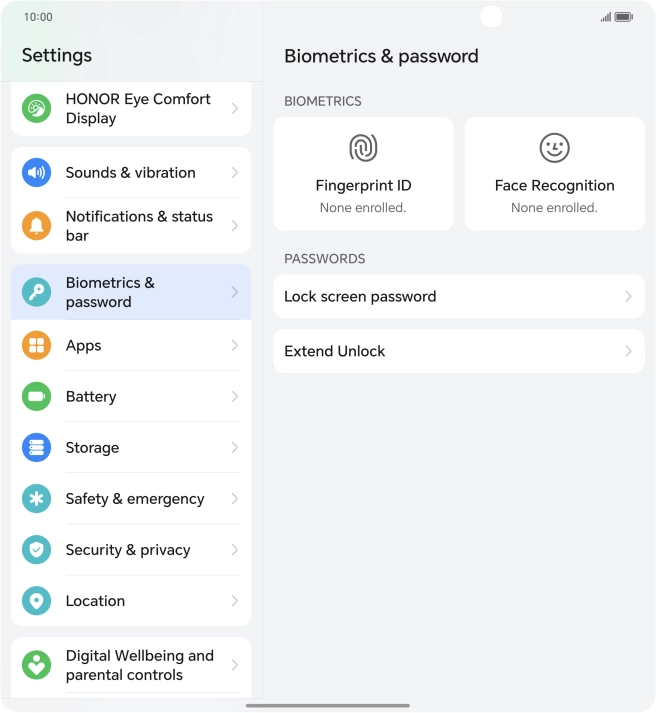
Task: Click the orange Apps grid icon
Action: (x=37, y=345)
